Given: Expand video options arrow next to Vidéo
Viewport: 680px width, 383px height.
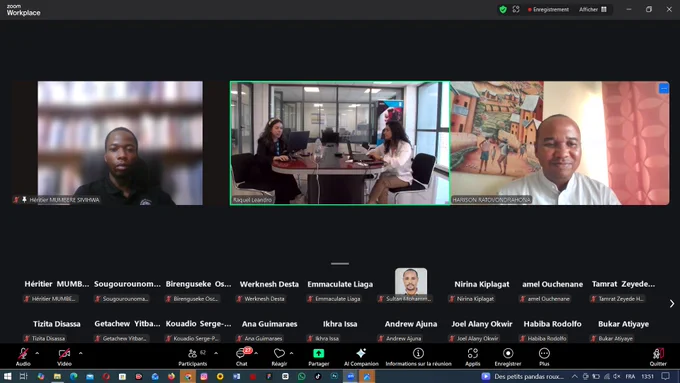Looking at the screenshot, I should [81, 353].
